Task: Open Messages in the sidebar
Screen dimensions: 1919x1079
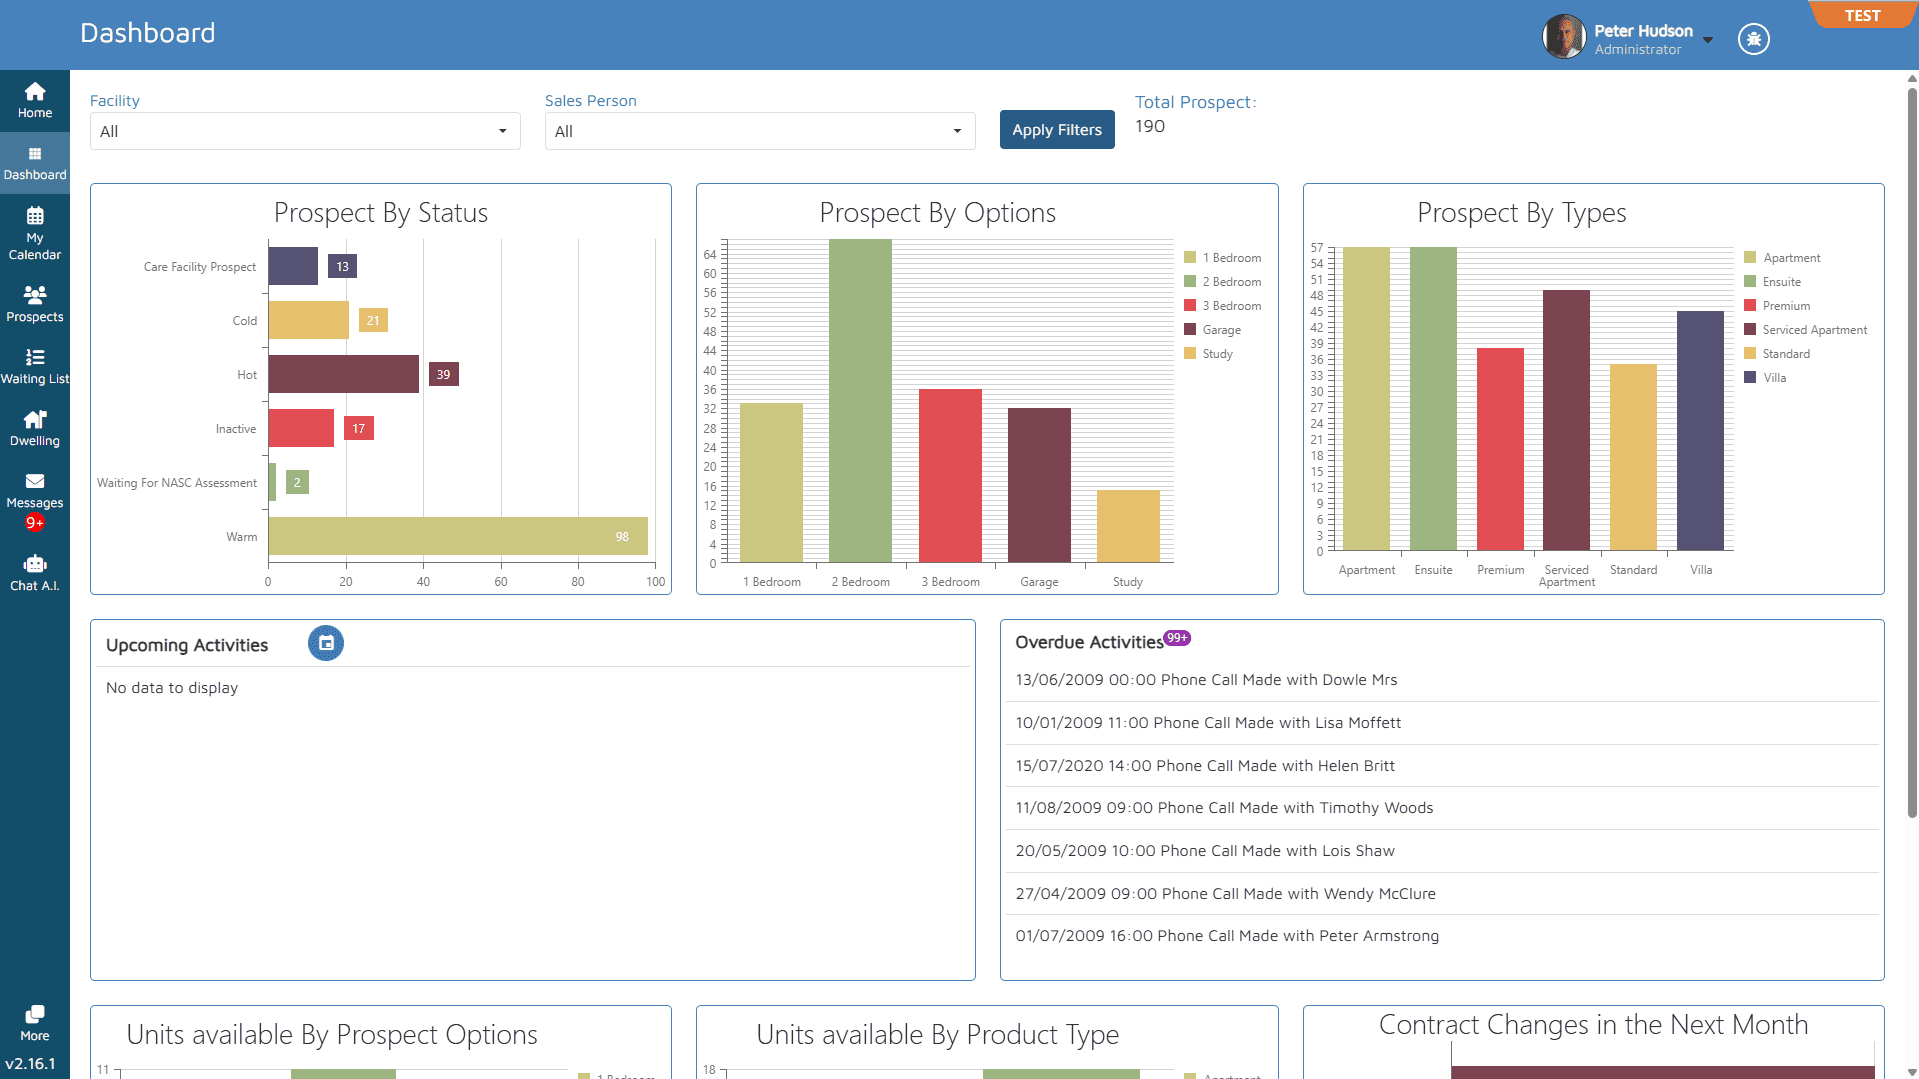Action: (35, 500)
